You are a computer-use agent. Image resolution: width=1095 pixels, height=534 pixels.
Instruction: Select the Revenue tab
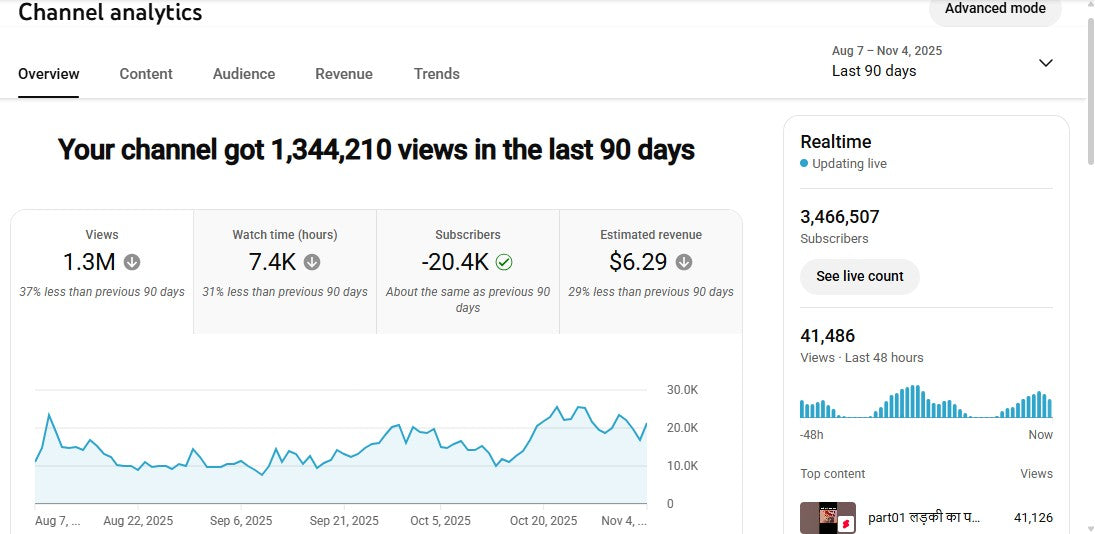(x=344, y=74)
